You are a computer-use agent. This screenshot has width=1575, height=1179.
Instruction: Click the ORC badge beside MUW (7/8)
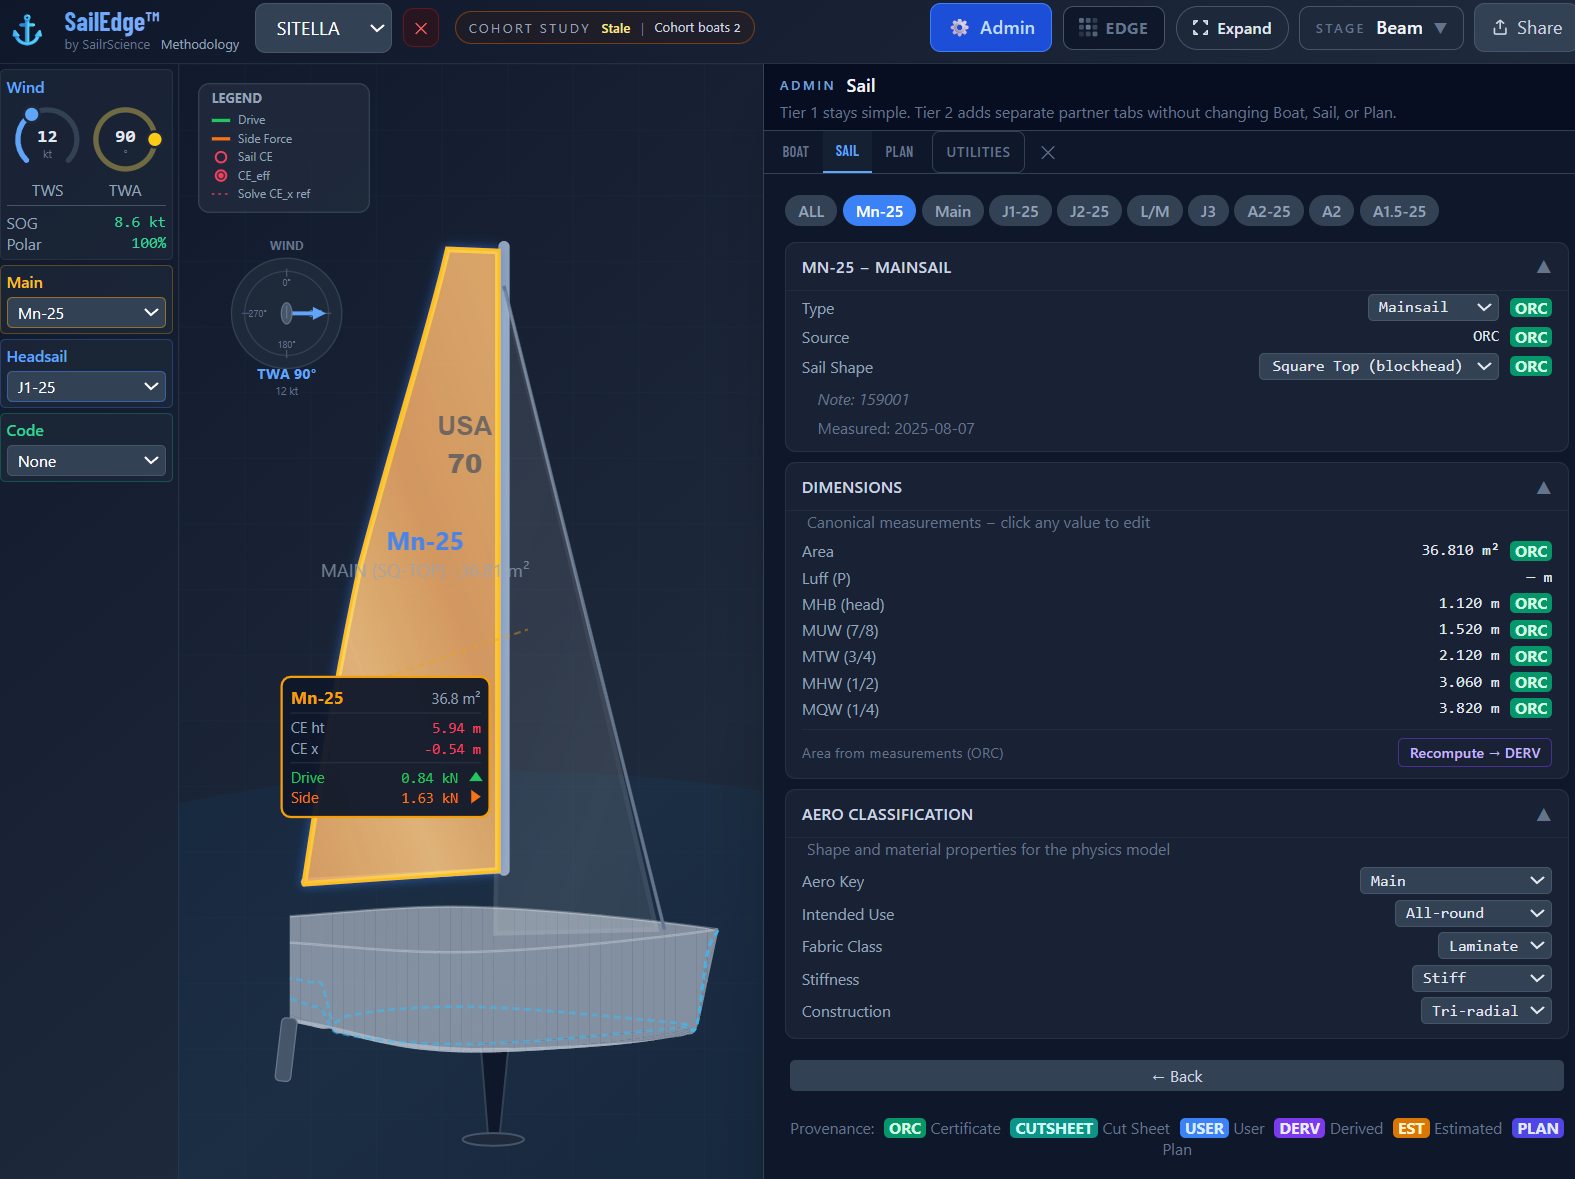(x=1531, y=630)
